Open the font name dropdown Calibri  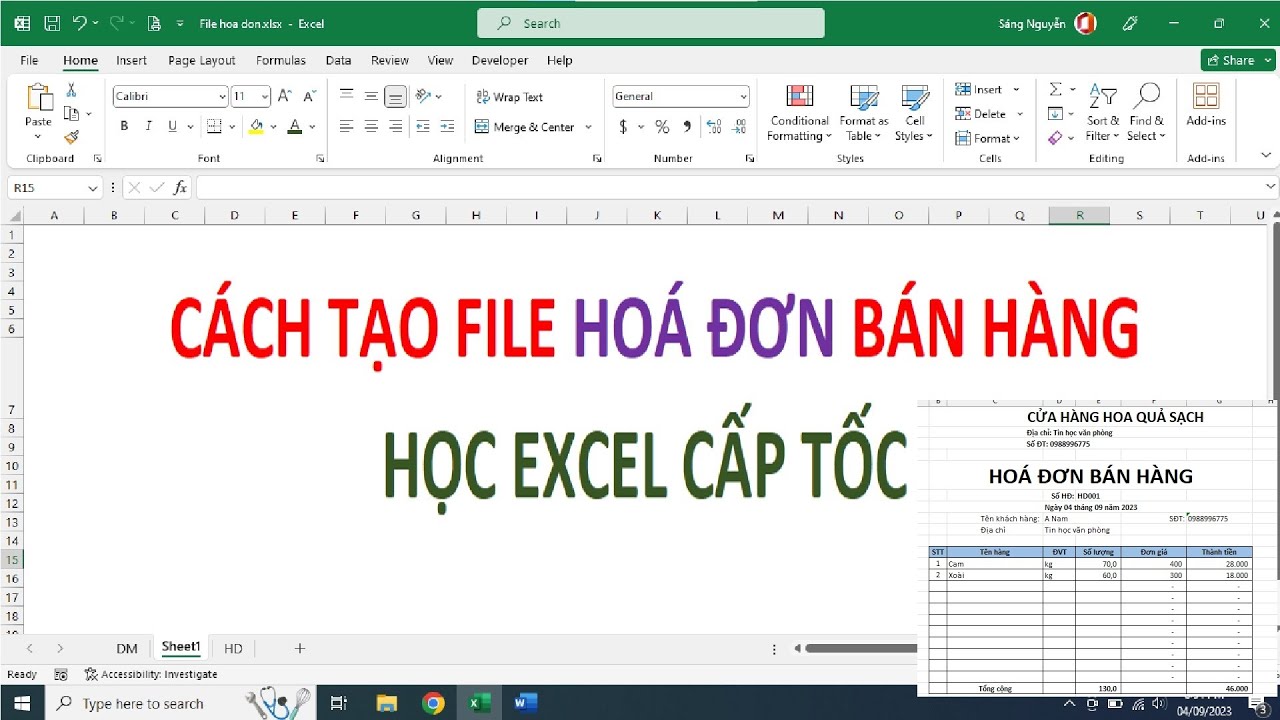click(222, 97)
